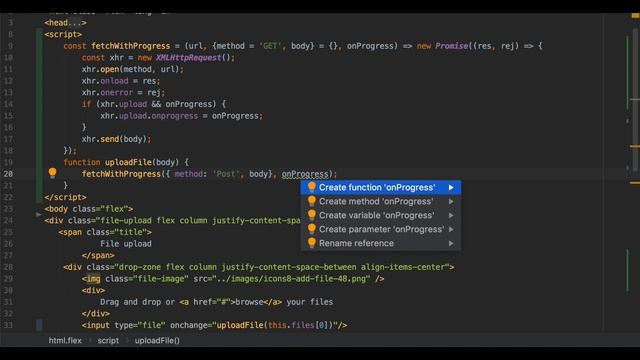Click uploadFile function name on line 19
640x360 pixels.
pyautogui.click(x=128, y=162)
